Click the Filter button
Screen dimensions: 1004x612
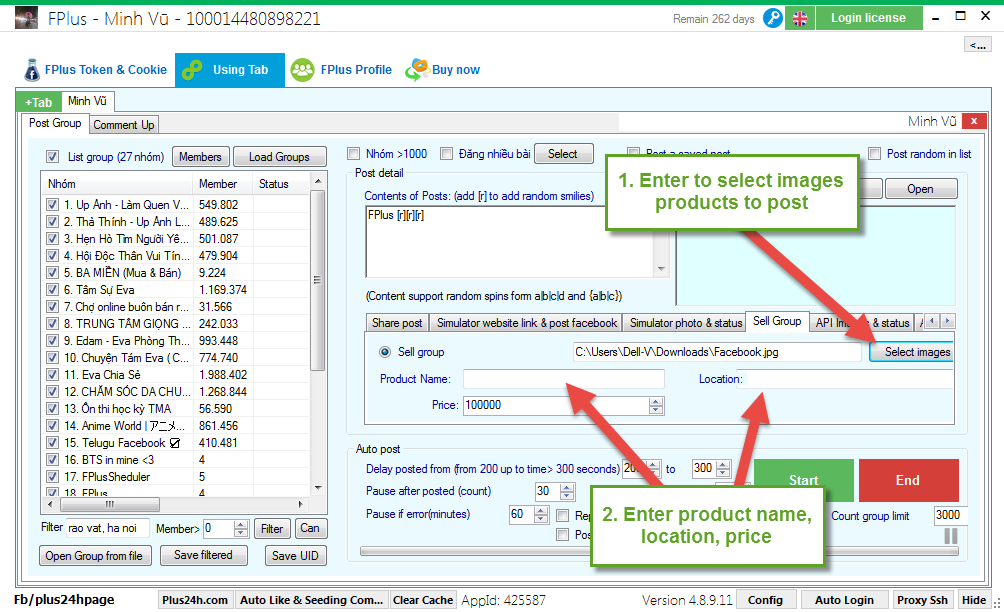point(271,529)
